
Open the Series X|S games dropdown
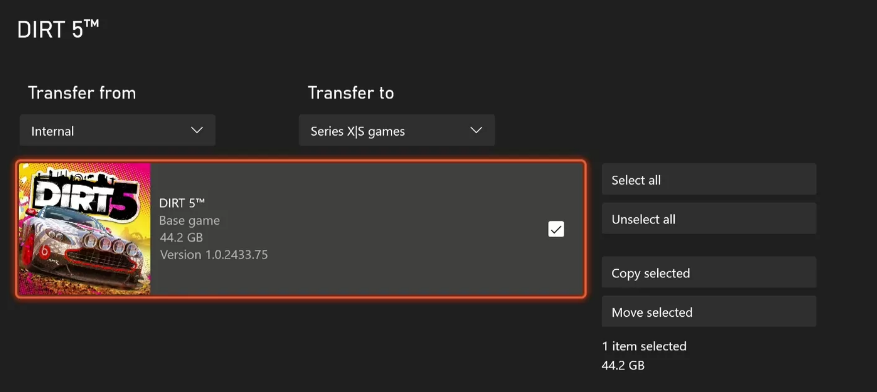tap(397, 130)
